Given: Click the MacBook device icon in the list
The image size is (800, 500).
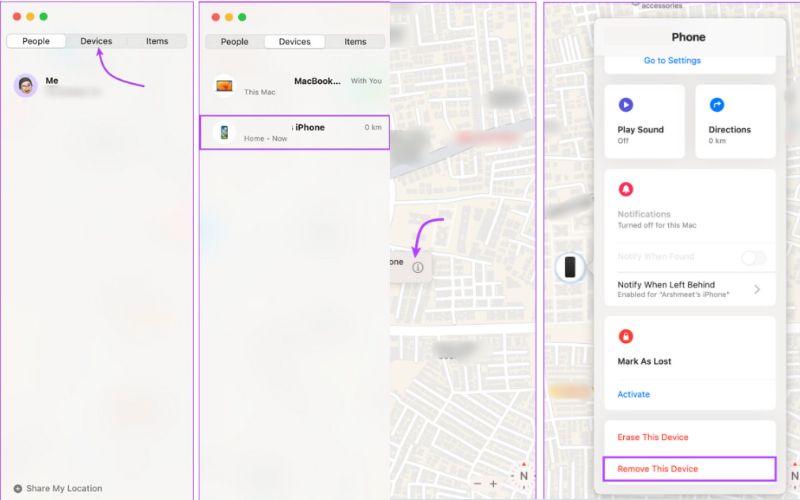Looking at the screenshot, I should [x=224, y=86].
